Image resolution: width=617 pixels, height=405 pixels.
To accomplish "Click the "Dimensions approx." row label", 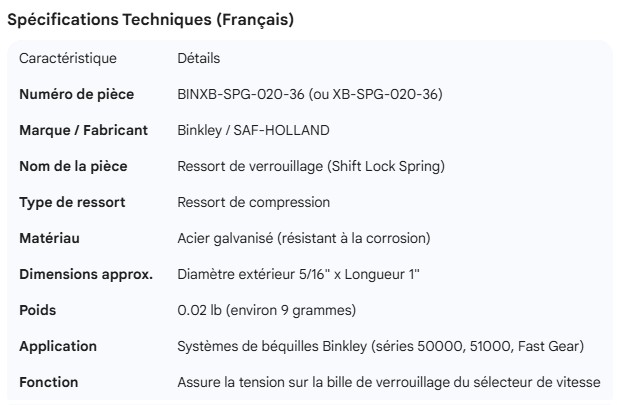I will pos(86,274).
